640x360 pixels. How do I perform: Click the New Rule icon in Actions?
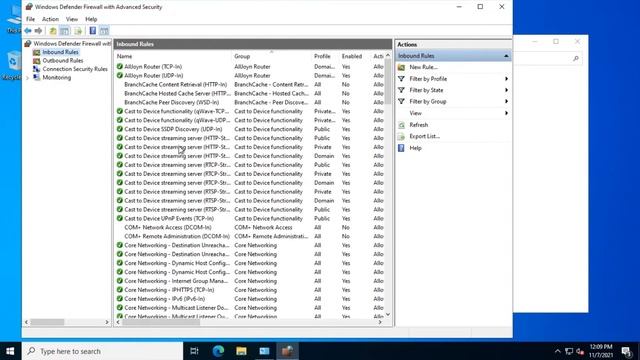401,67
